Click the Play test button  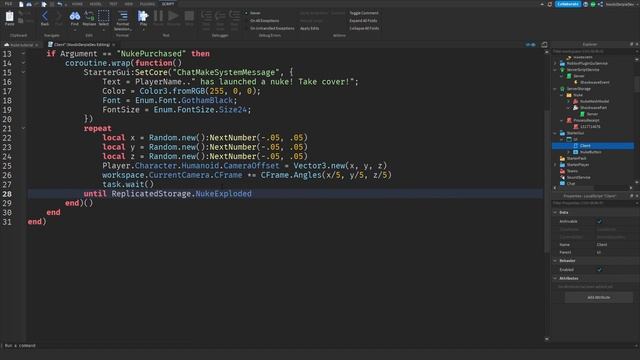[x=143, y=16]
